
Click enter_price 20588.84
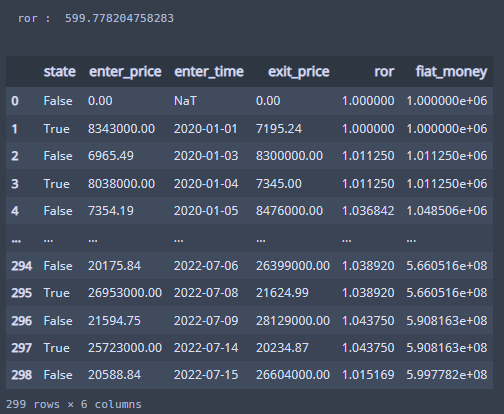[x=114, y=375]
